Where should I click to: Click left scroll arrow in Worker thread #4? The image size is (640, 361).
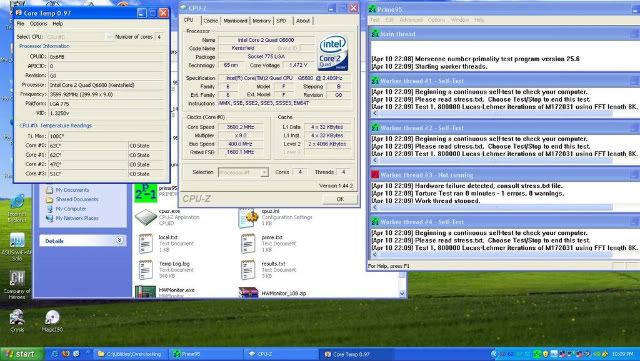click(375, 254)
